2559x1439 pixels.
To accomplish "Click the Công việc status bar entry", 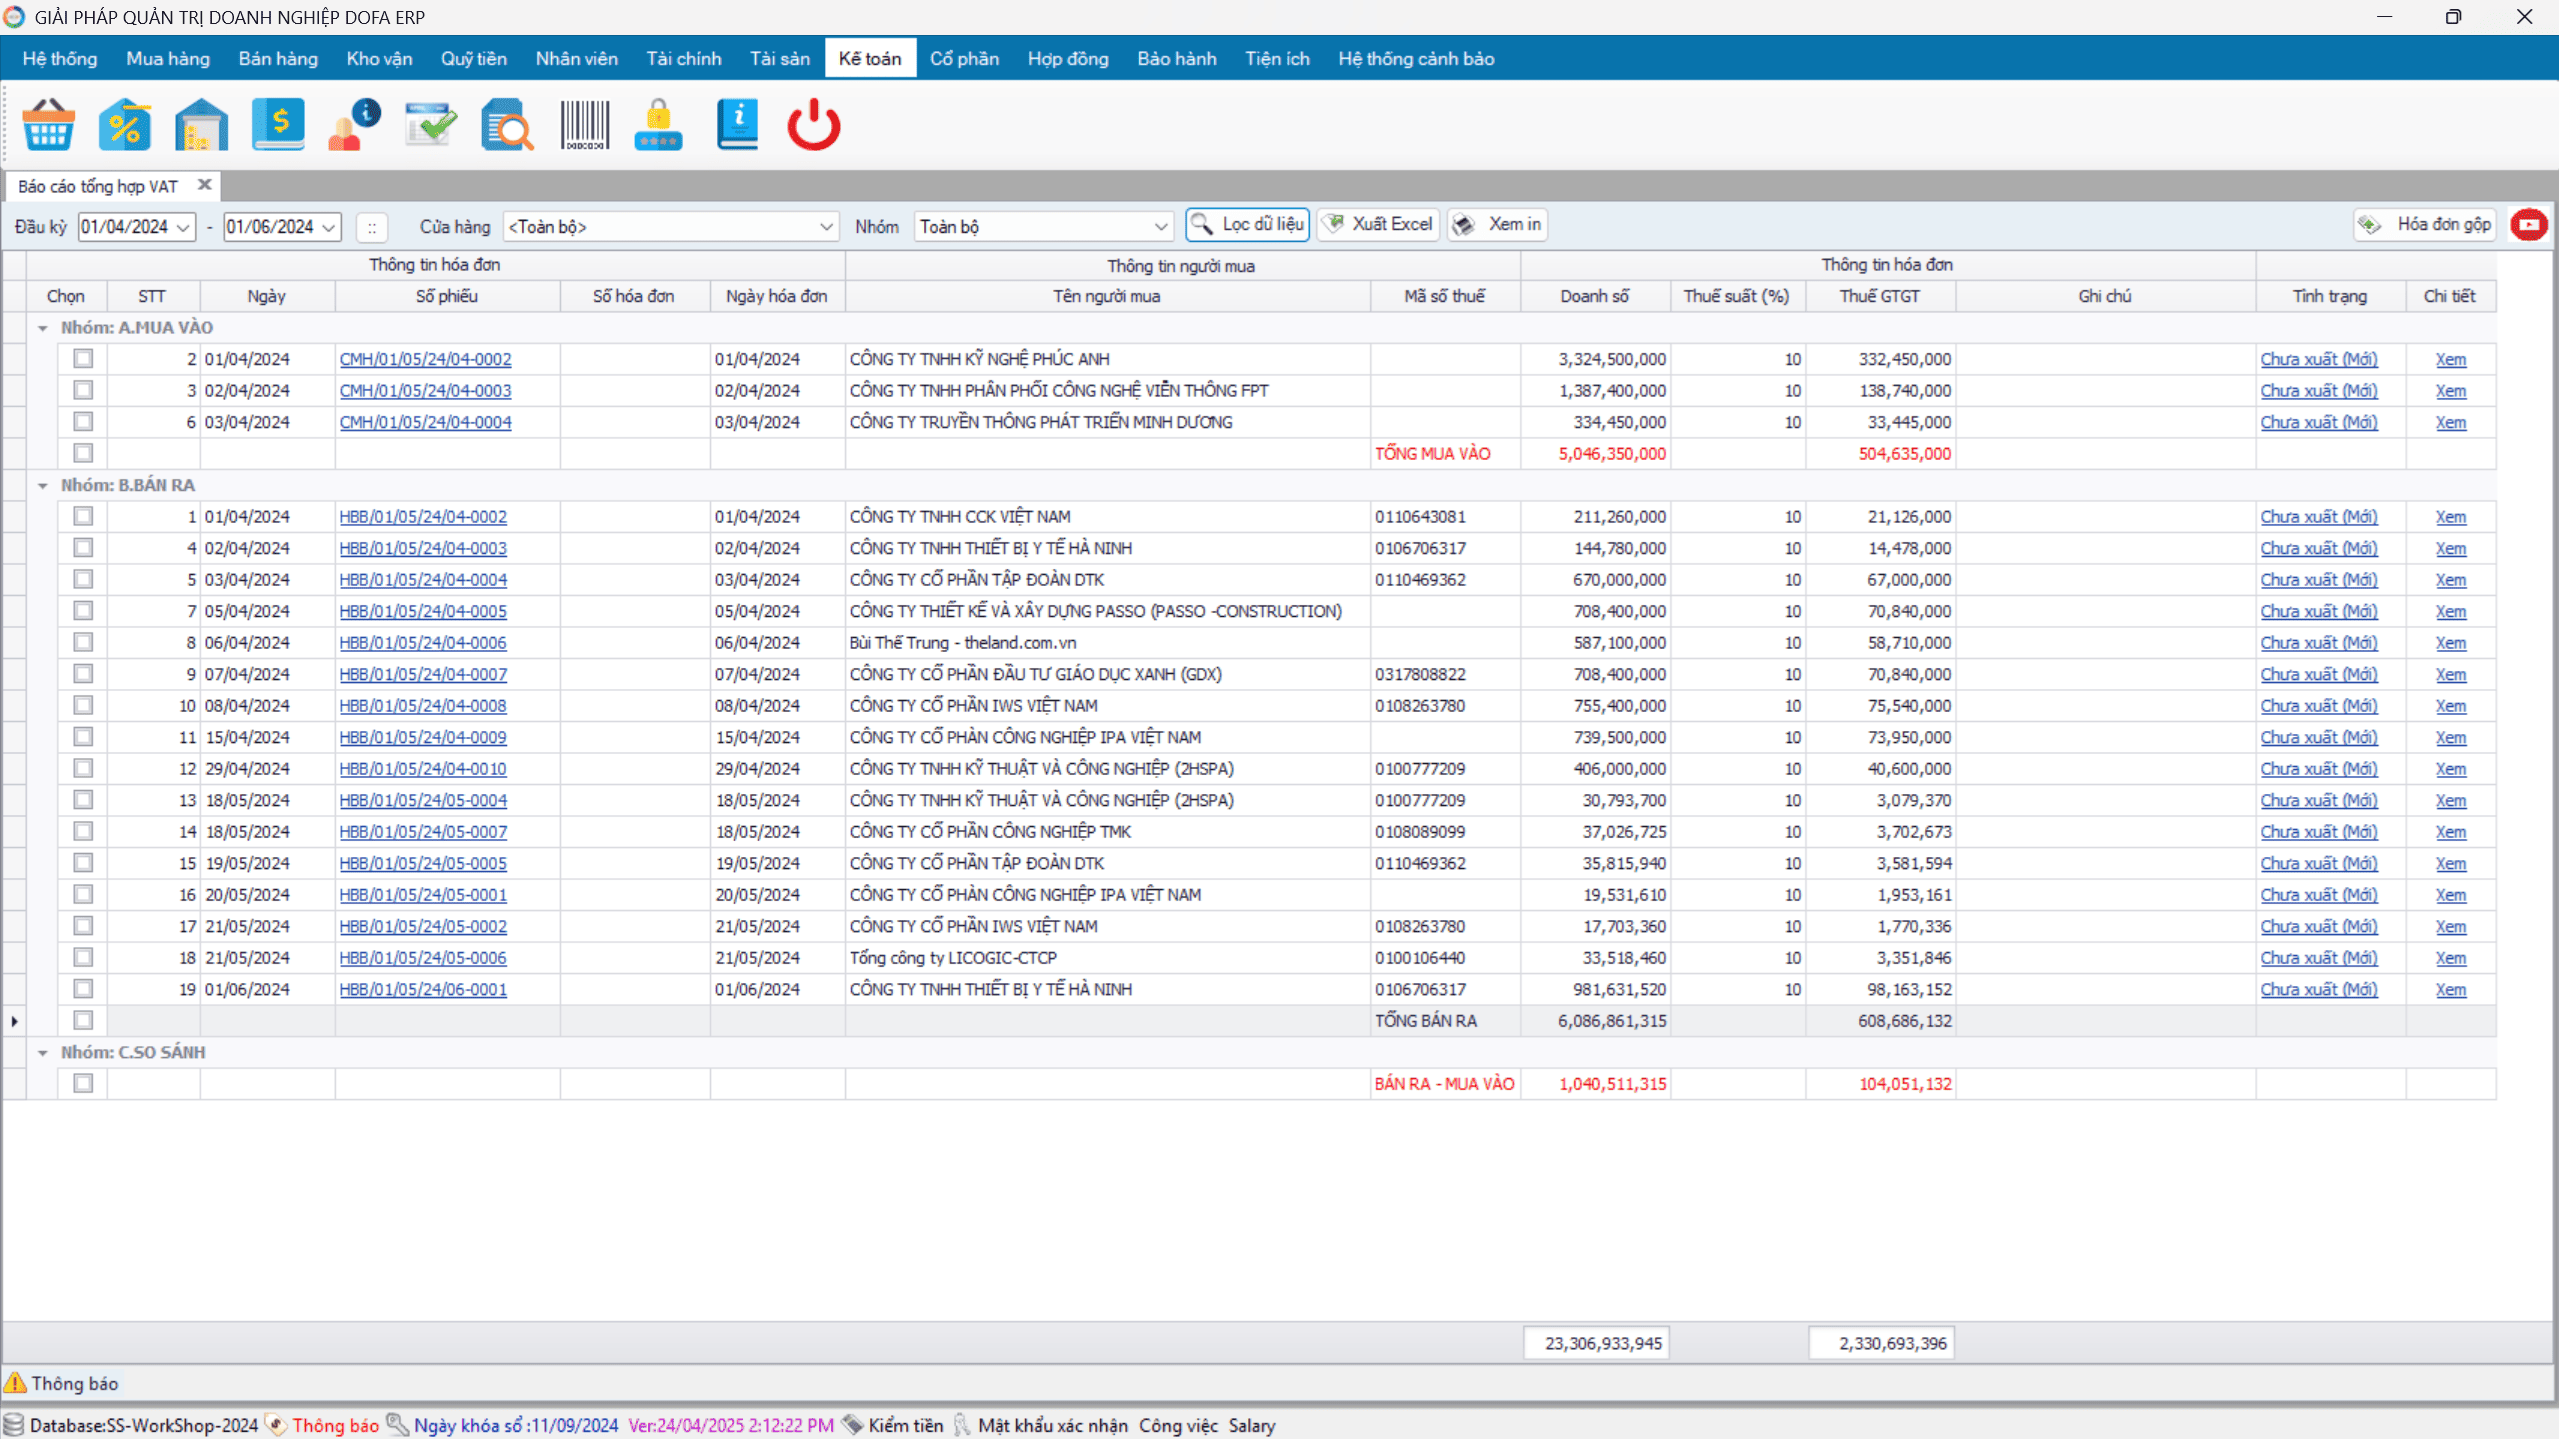I will pyautogui.click(x=1178, y=1425).
